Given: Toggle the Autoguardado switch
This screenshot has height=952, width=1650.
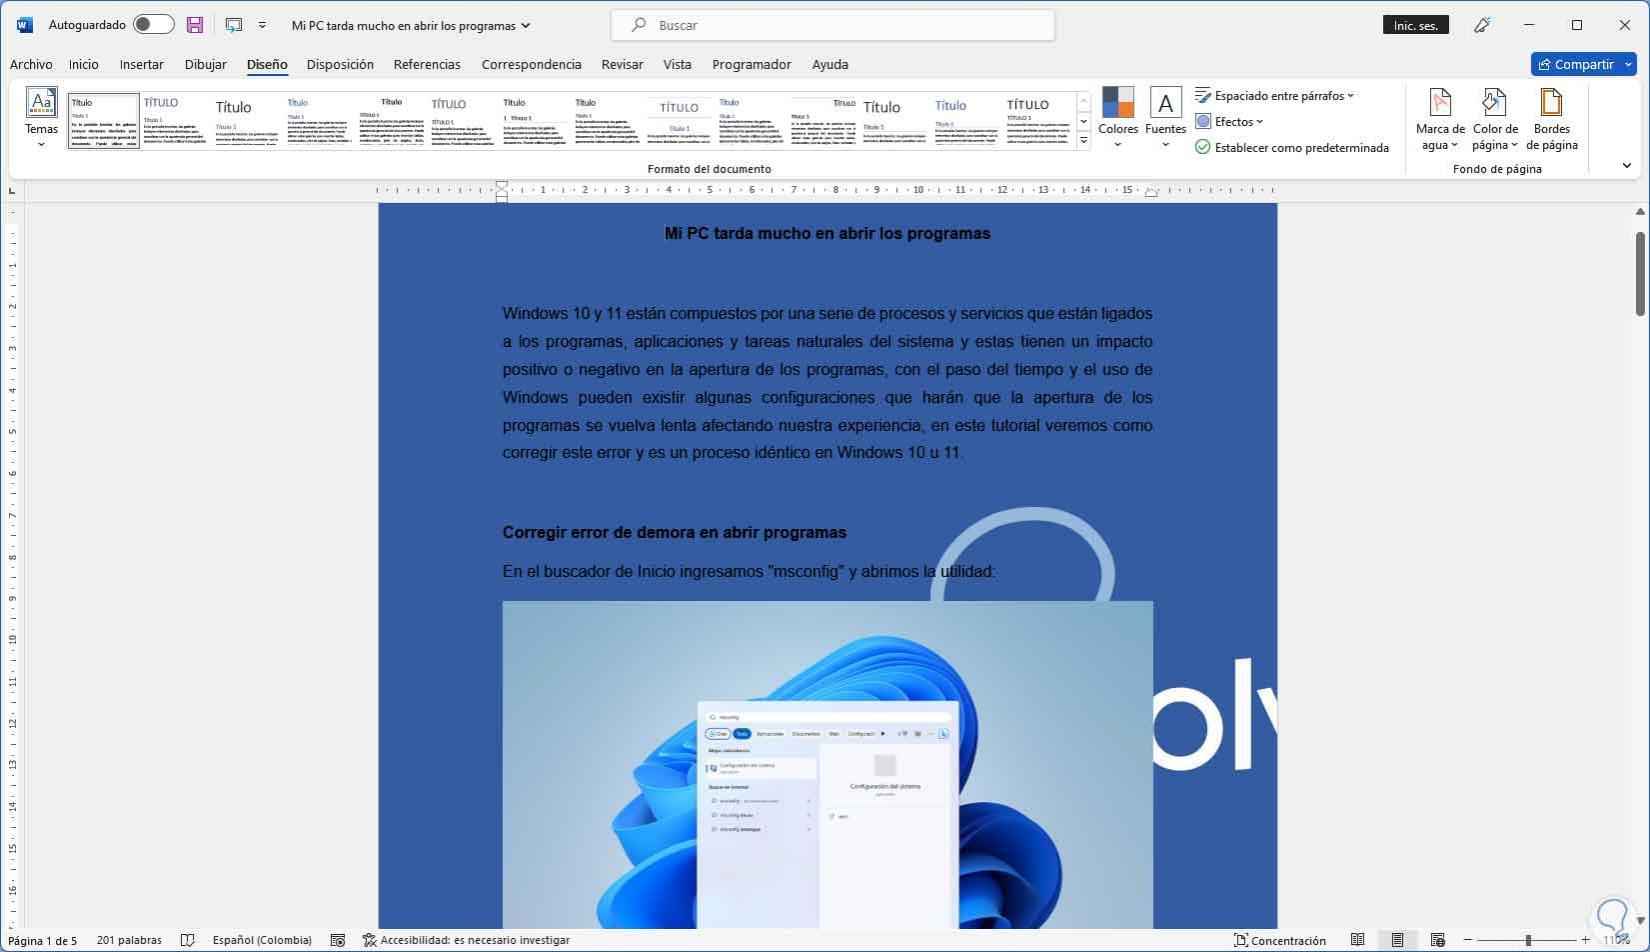Looking at the screenshot, I should [153, 25].
